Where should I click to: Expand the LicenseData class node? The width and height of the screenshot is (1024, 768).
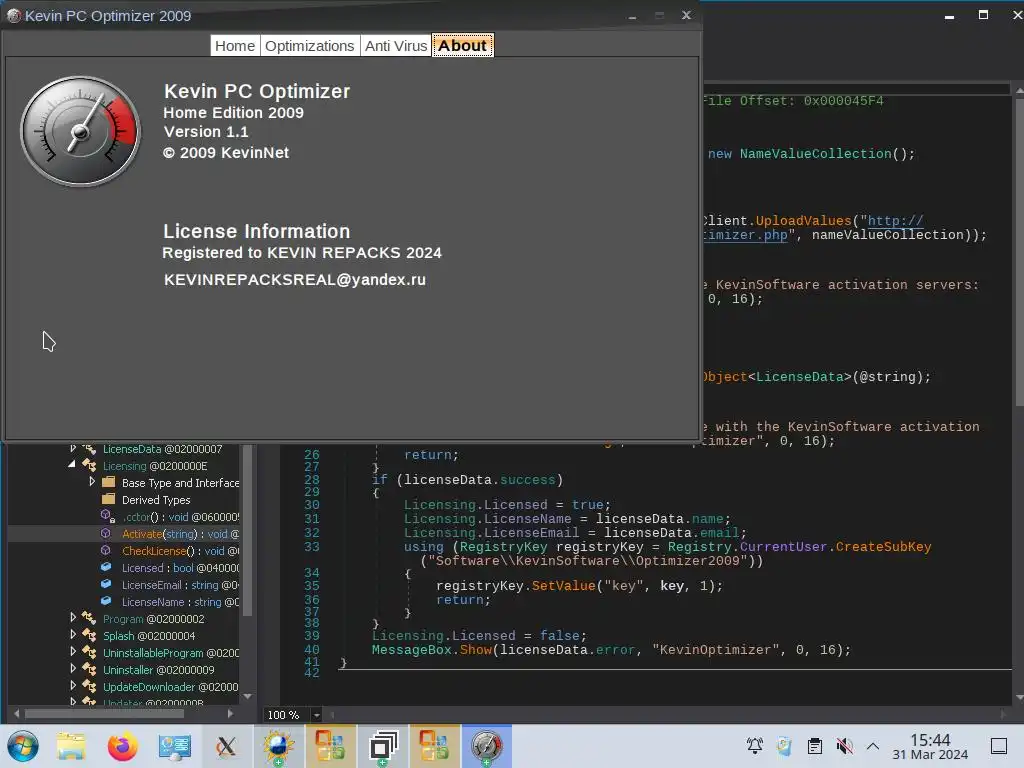[72, 449]
